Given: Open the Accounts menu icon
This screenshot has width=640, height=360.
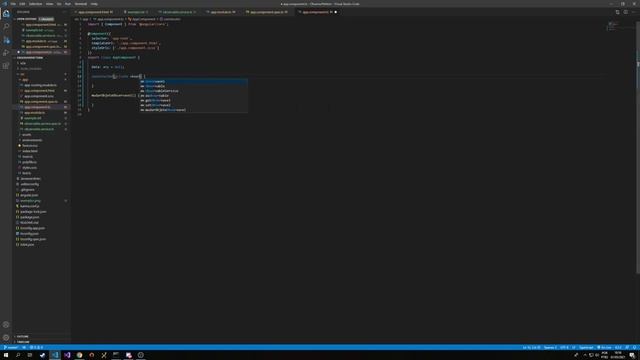Looking at the screenshot, I should coord(6,325).
